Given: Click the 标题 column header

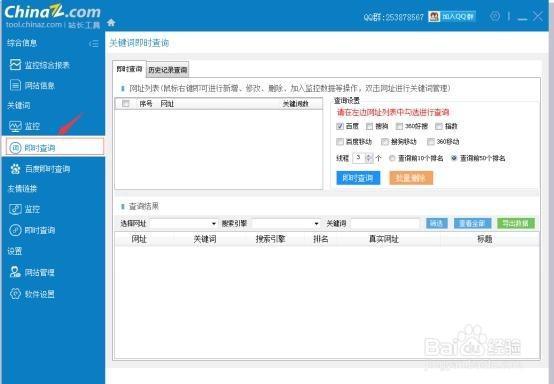Looking at the screenshot, I should click(x=484, y=239).
